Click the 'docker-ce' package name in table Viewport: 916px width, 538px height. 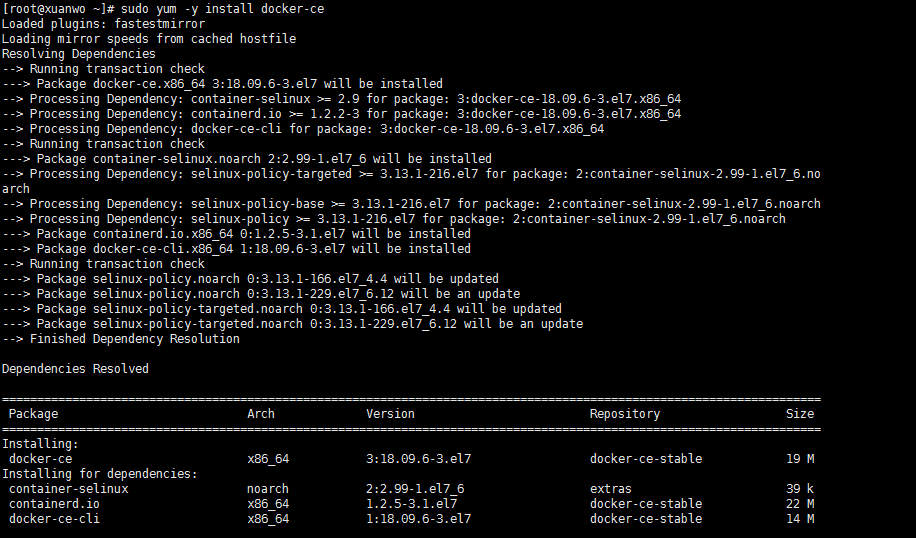[40, 459]
